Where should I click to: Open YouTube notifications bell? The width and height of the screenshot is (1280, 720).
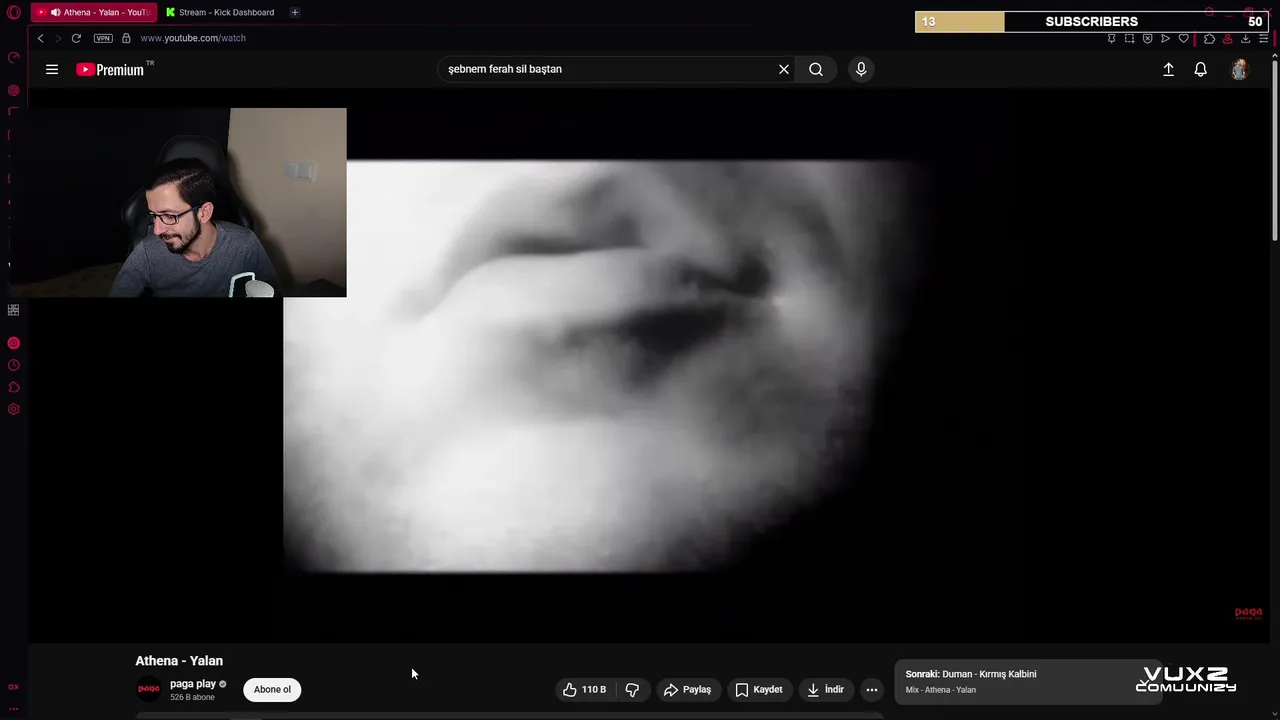click(1201, 69)
